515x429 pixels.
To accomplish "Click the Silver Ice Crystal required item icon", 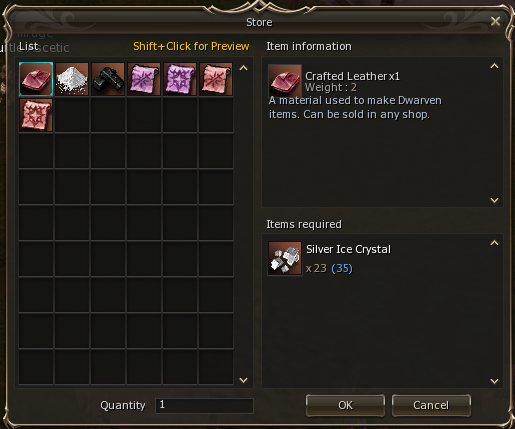I will coord(285,259).
